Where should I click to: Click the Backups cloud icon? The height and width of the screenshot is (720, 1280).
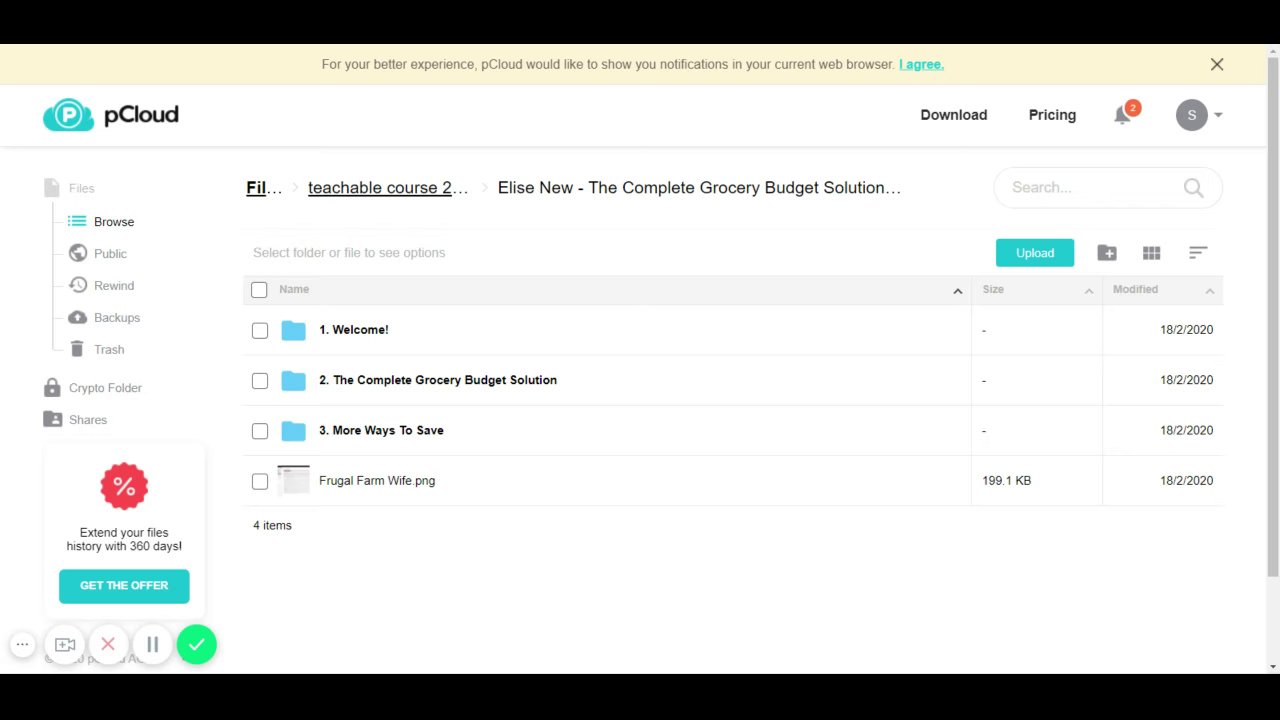tap(78, 317)
